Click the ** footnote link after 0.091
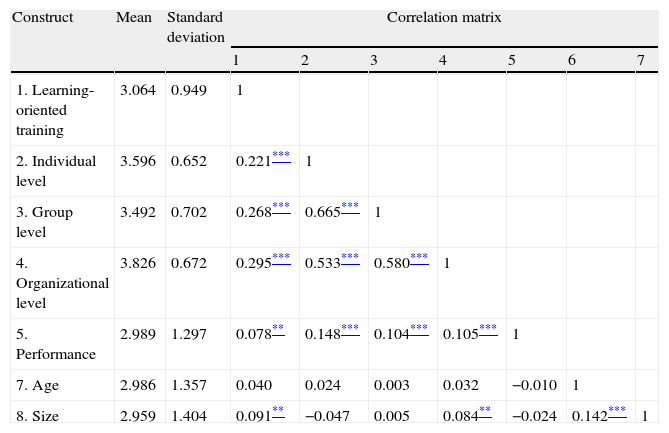 click(278, 410)
